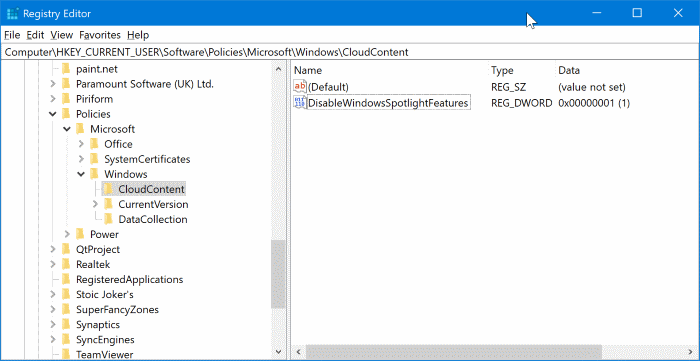The image size is (700, 361).
Task: Expand the Stoic Joker's key
Action: (x=53, y=295)
